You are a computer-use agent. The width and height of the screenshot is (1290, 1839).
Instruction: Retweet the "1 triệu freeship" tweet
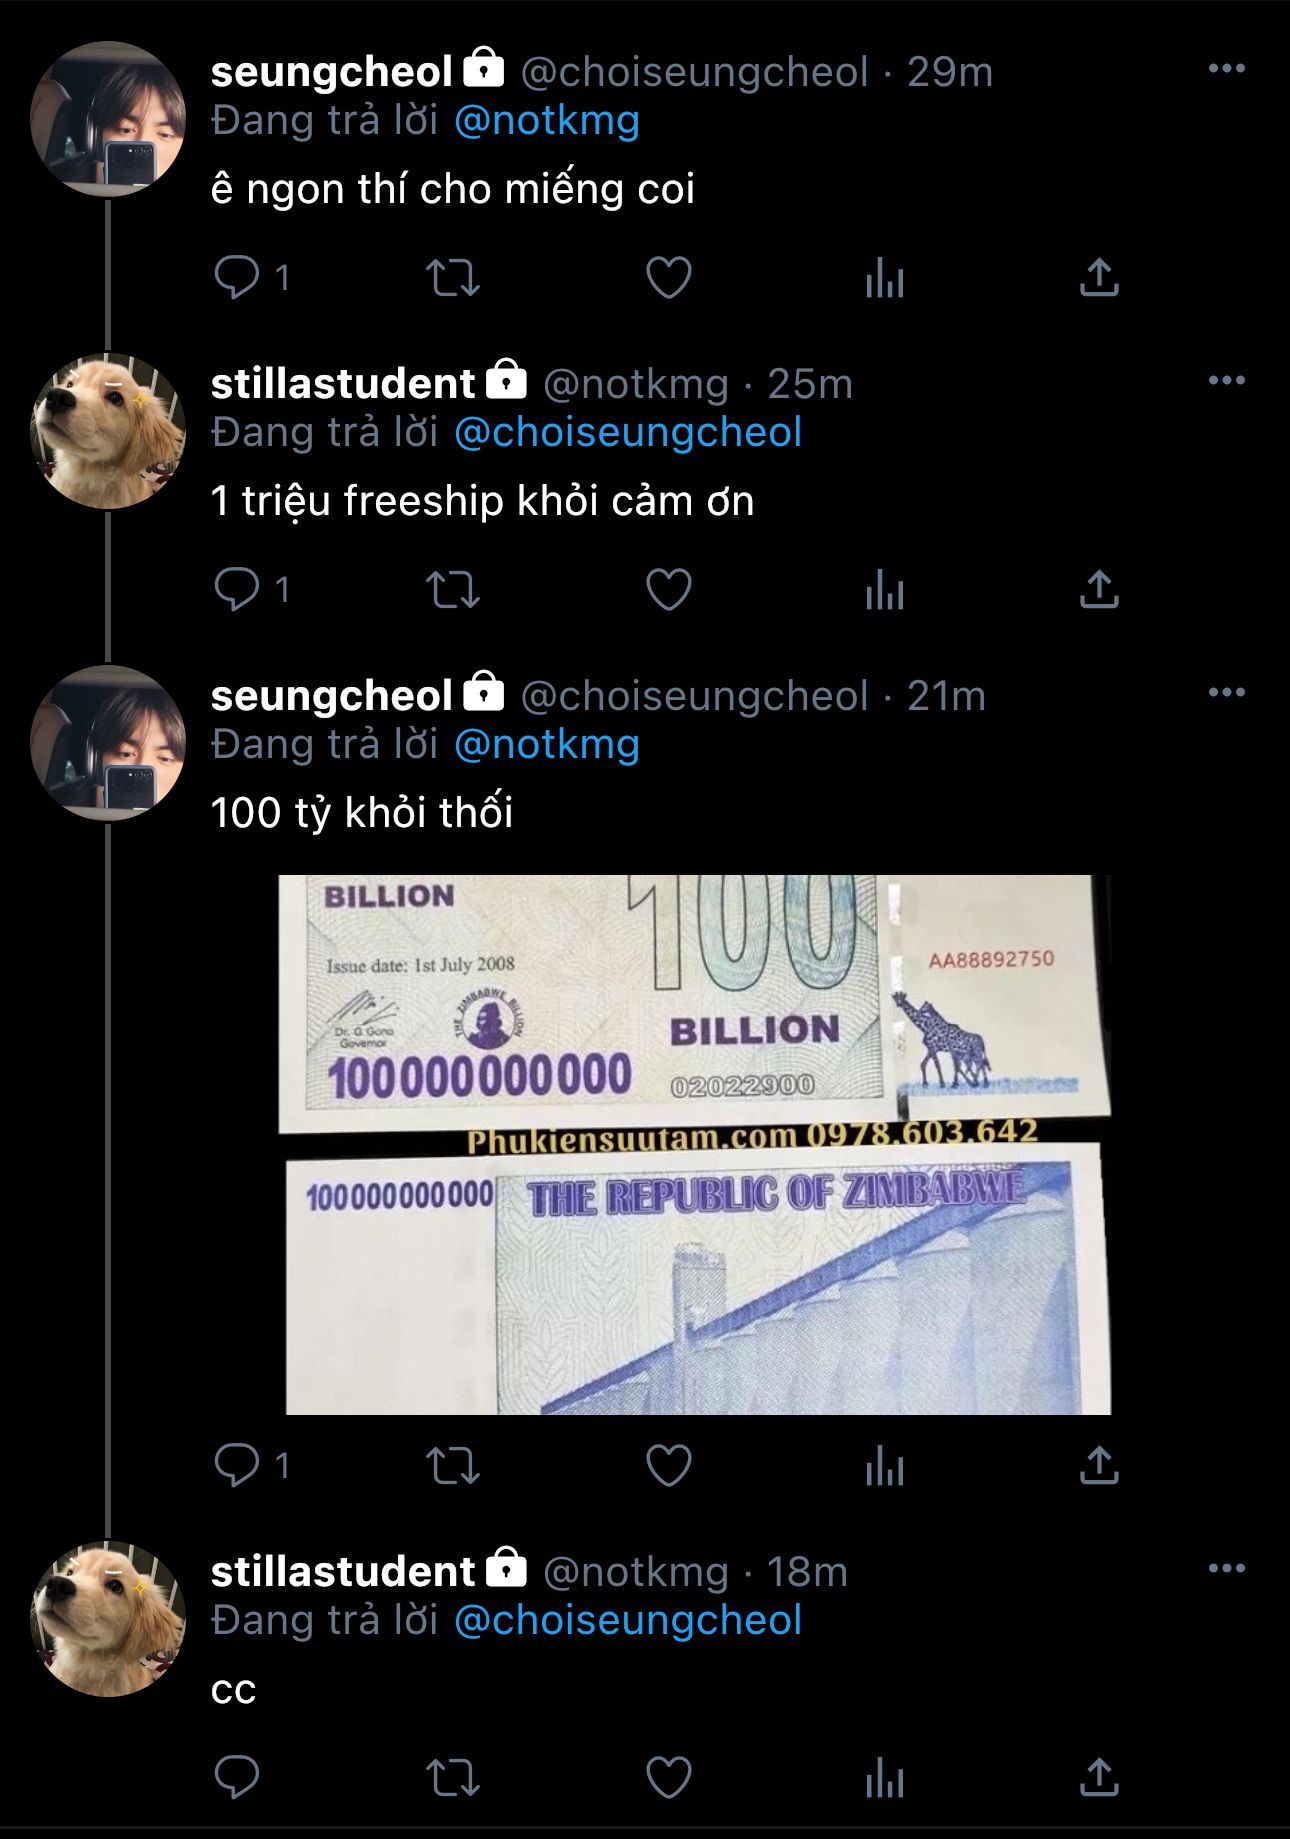453,590
